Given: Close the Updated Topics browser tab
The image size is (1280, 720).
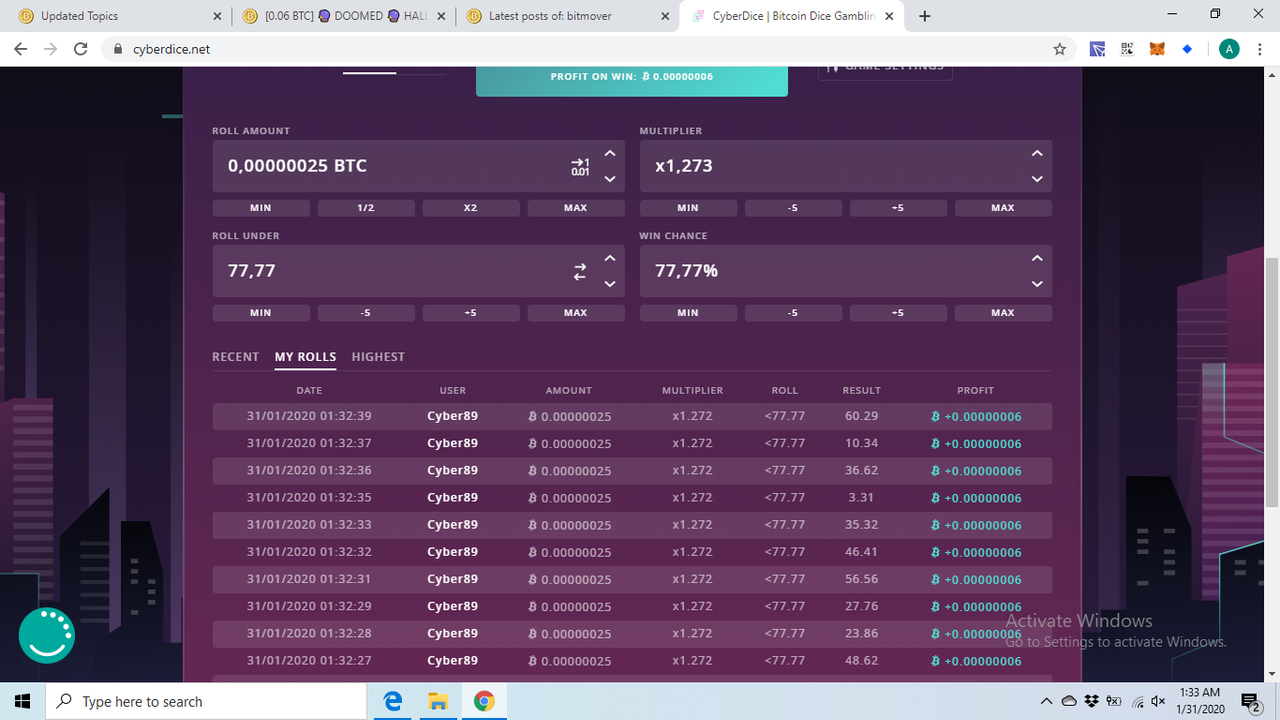Looking at the screenshot, I should (218, 16).
